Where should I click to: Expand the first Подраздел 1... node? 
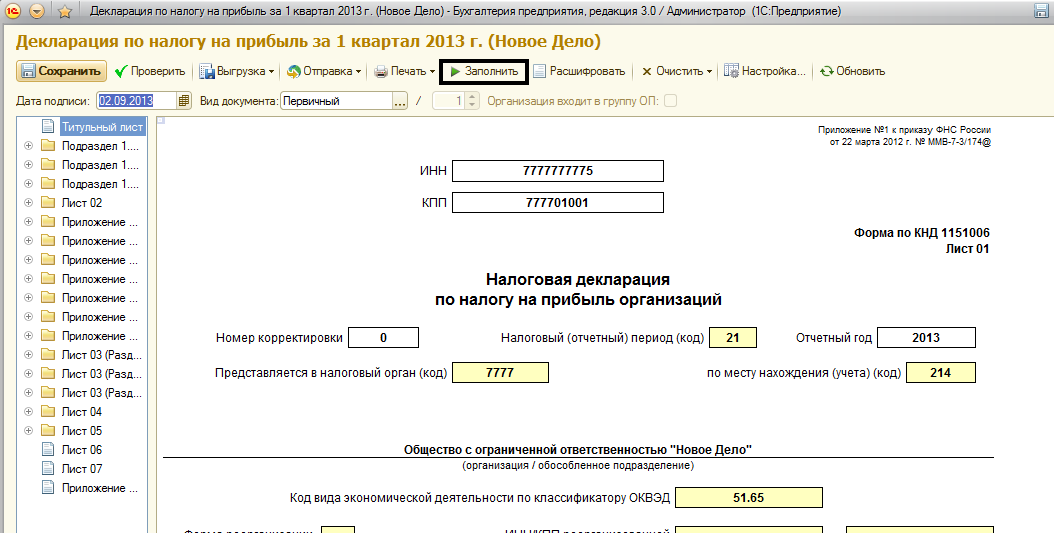click(x=28, y=146)
